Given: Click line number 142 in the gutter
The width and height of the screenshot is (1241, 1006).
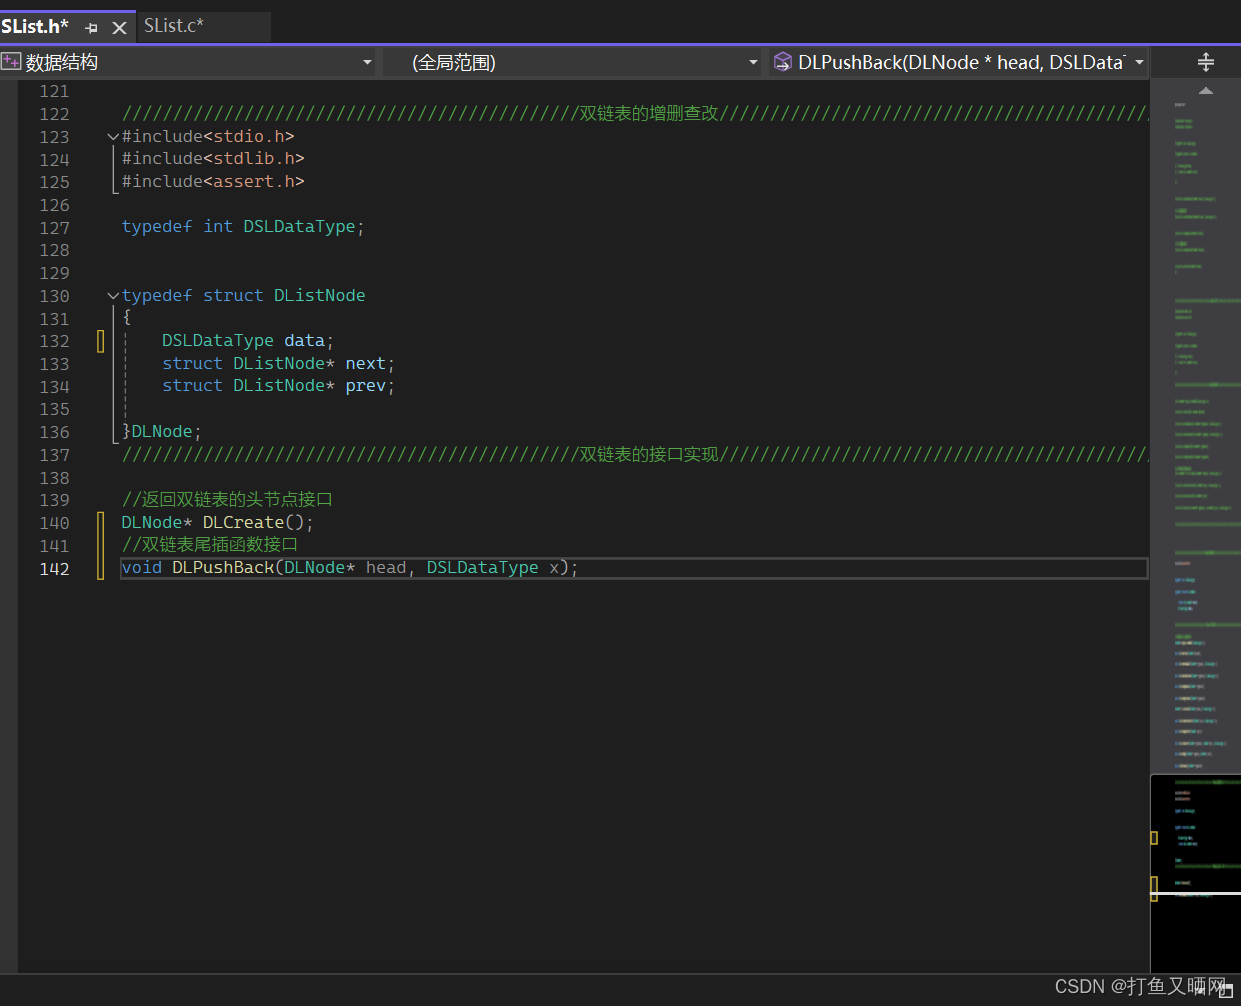Looking at the screenshot, I should pyautogui.click(x=55, y=569).
